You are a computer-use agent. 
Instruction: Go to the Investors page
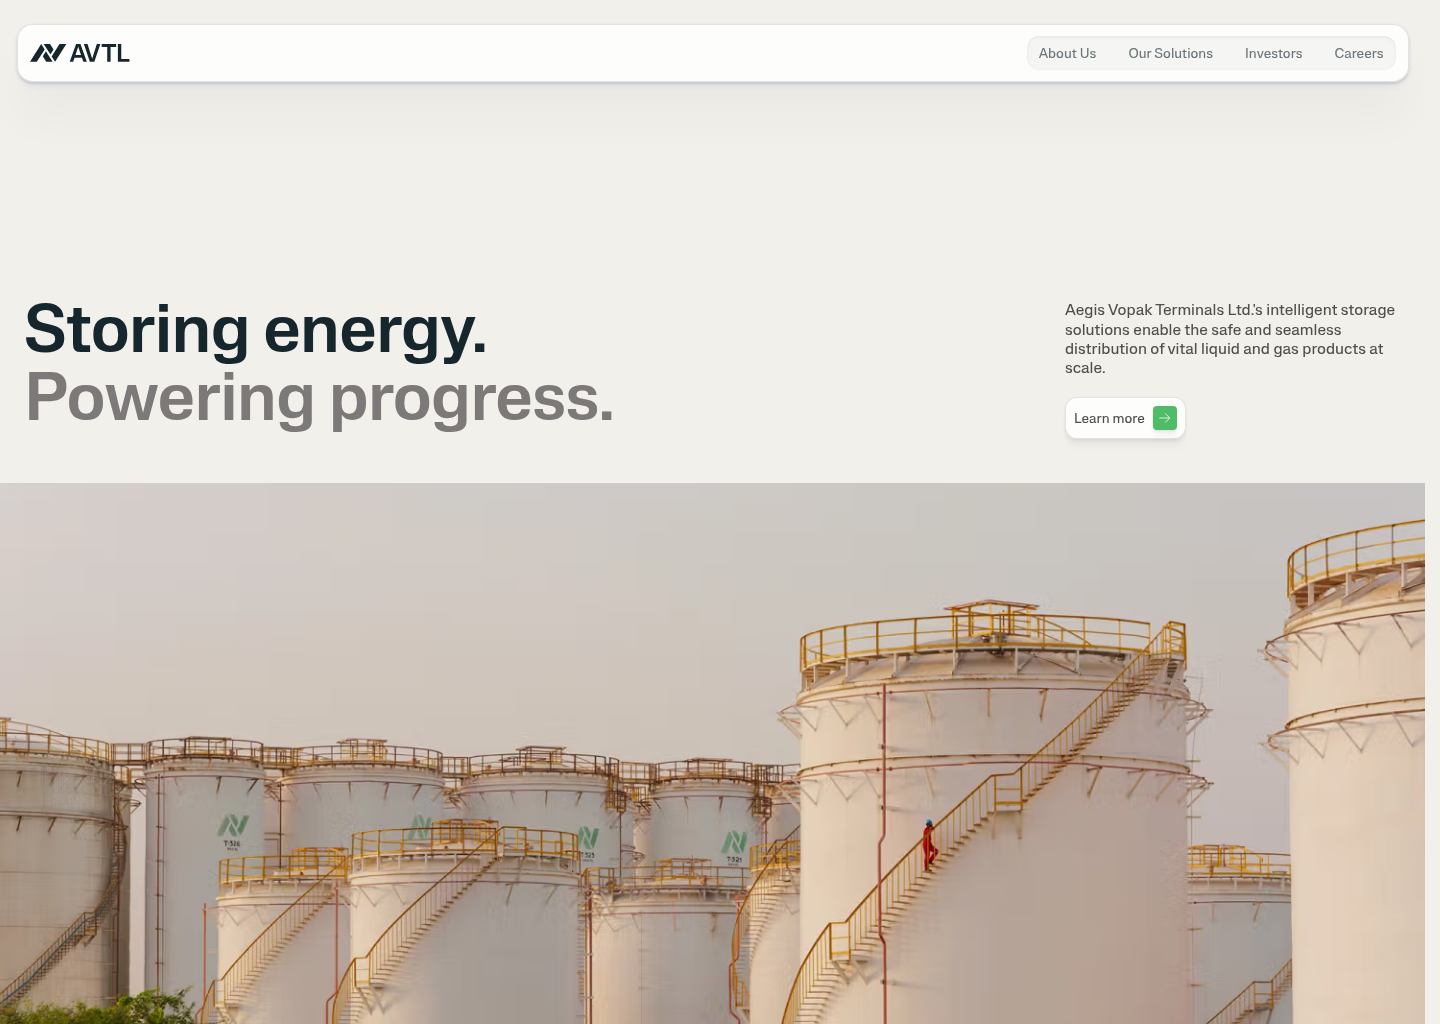coord(1273,53)
